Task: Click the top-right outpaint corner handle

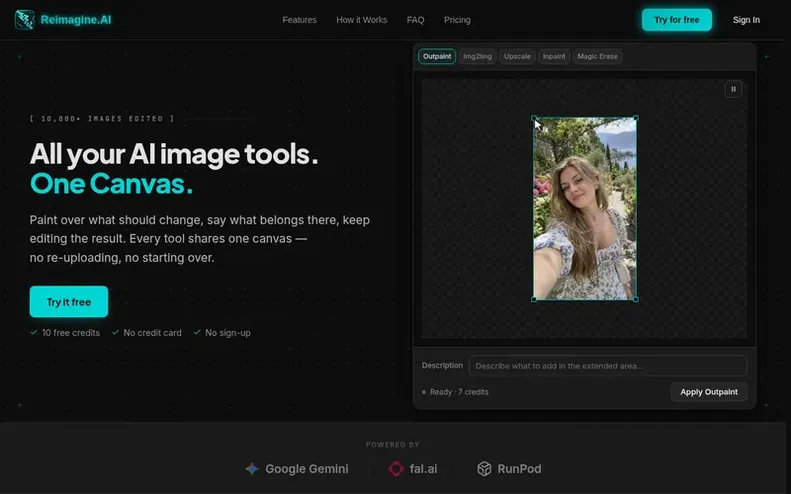Action: (636, 118)
